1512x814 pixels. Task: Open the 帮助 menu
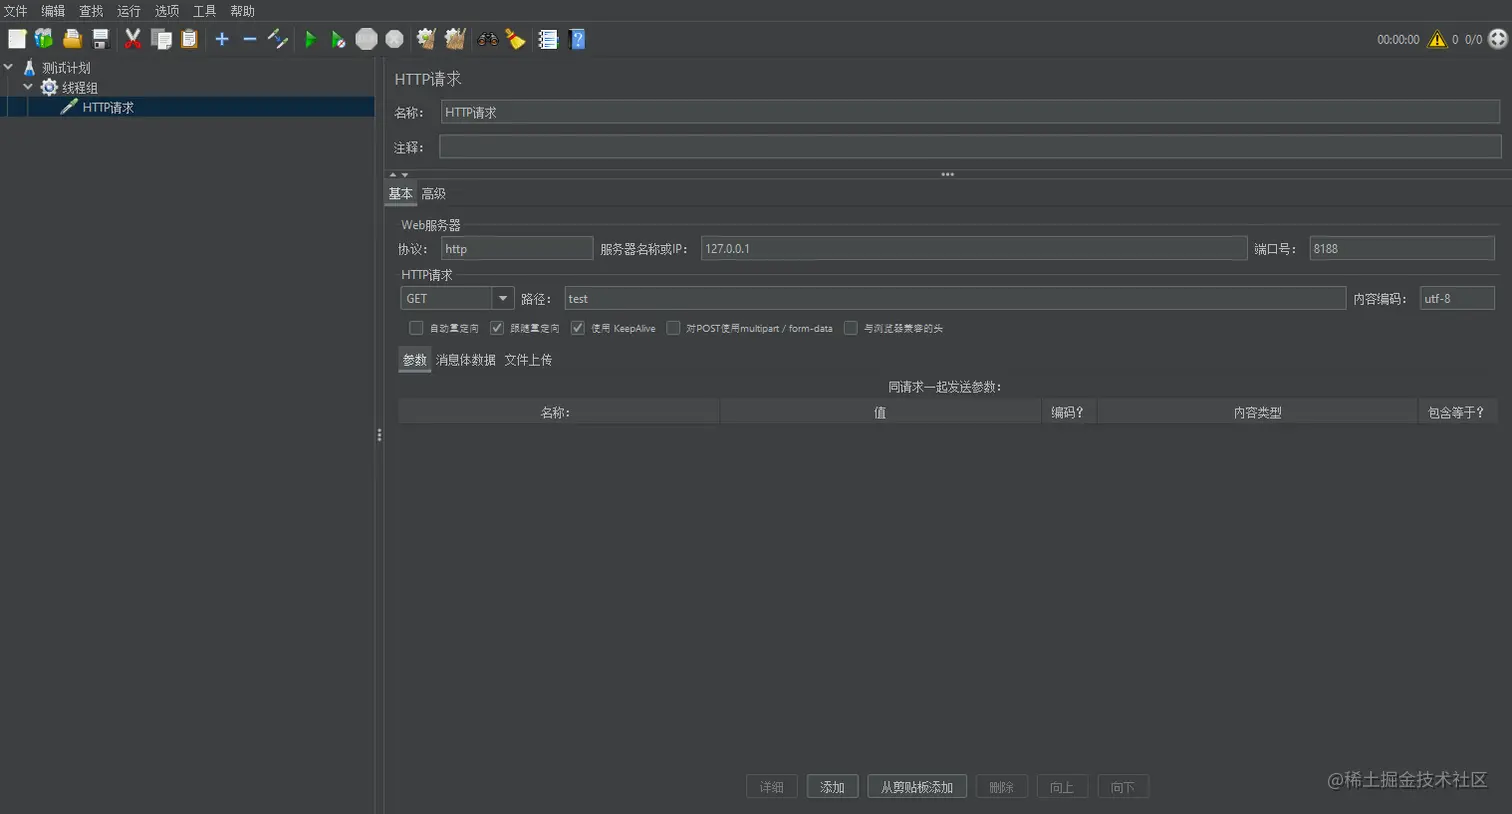pyautogui.click(x=242, y=11)
